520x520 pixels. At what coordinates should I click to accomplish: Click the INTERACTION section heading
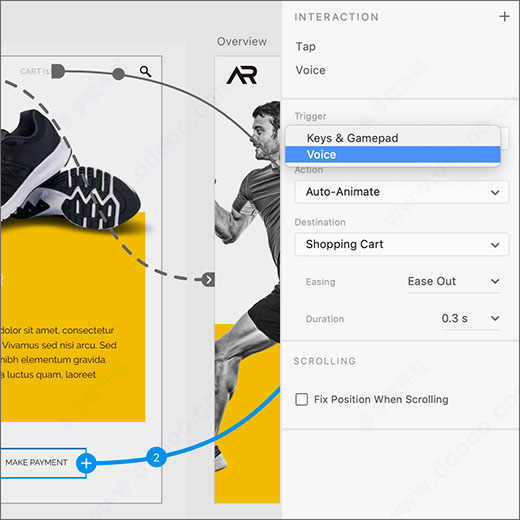click(x=336, y=17)
